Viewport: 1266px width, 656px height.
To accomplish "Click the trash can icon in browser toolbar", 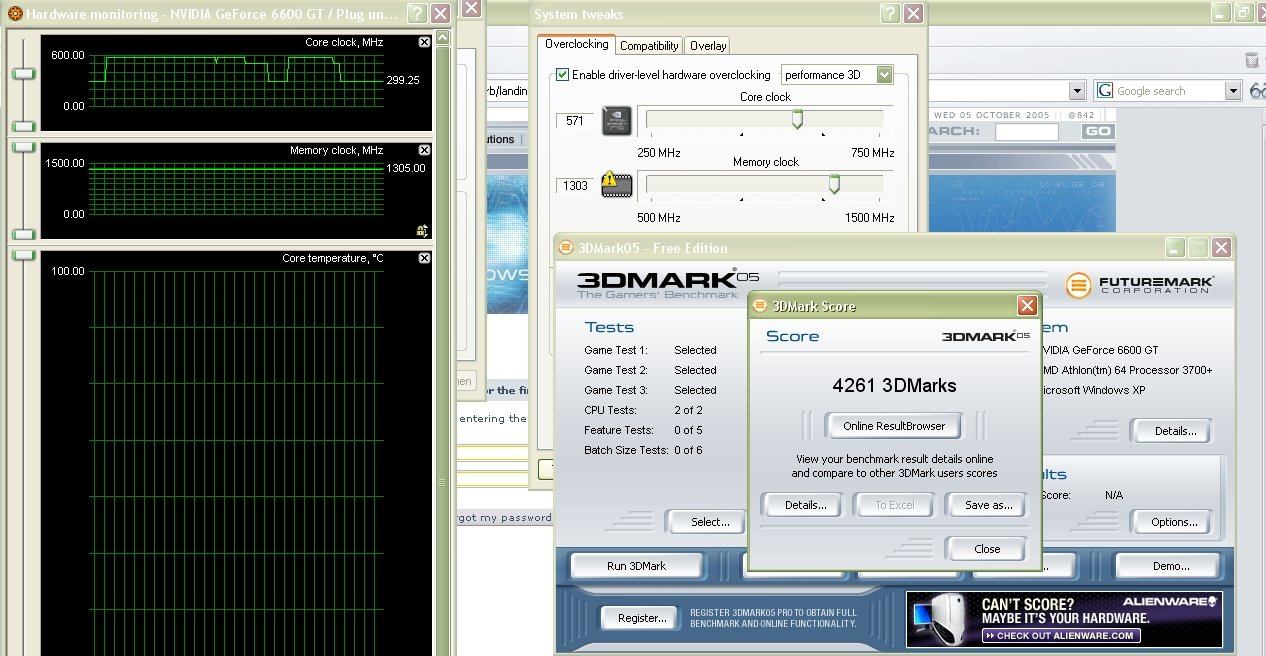I will 1252,61.
